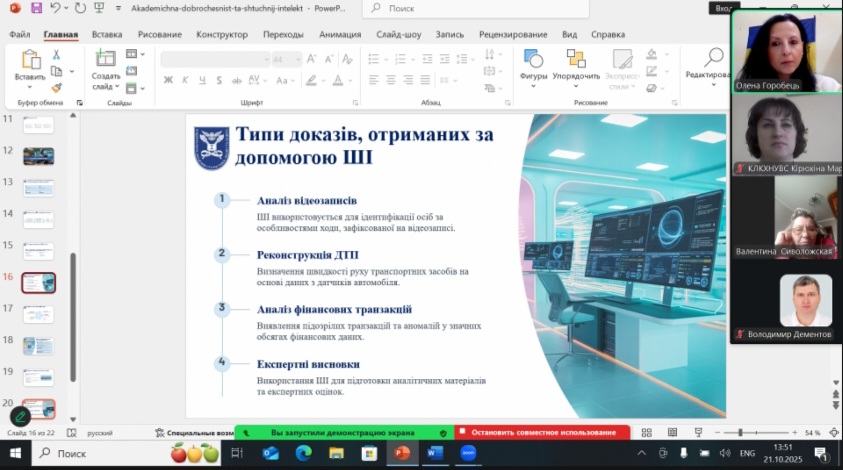Click Остановить совместное использование button
Image resolution: width=843 pixels, height=470 pixels.
(x=543, y=432)
